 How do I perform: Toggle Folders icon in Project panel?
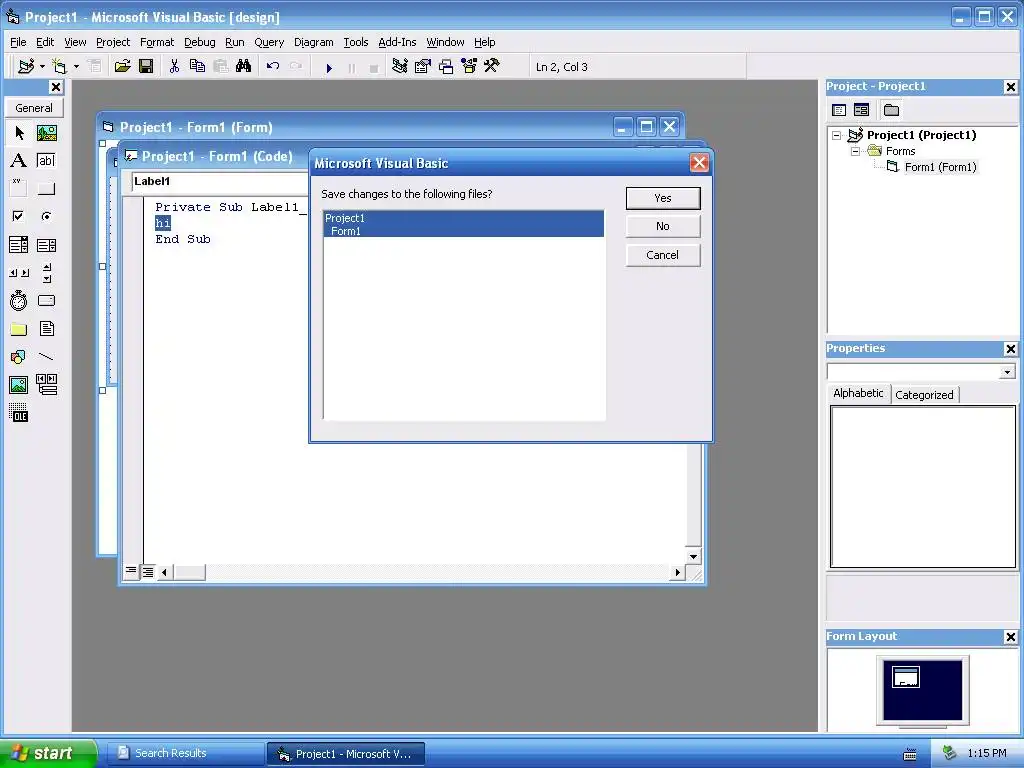891,110
